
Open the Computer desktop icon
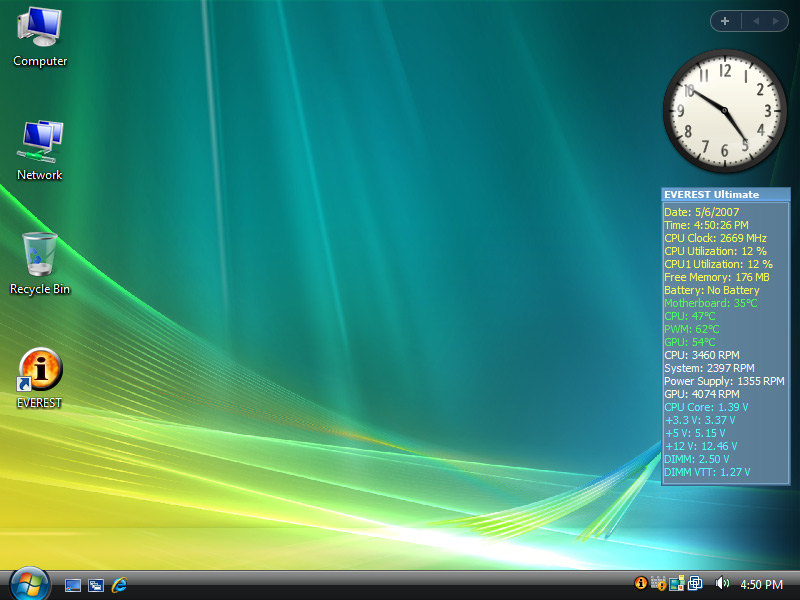click(x=40, y=28)
